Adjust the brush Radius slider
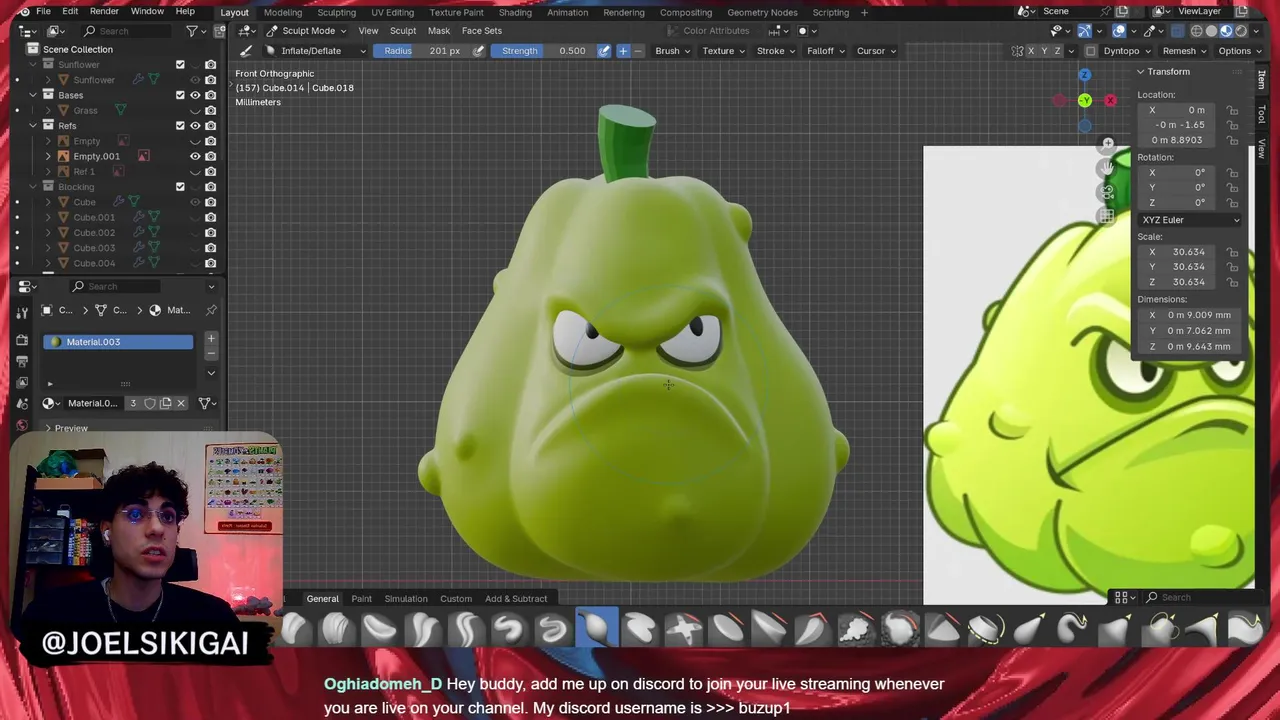This screenshot has height=720, width=1280. [x=421, y=51]
